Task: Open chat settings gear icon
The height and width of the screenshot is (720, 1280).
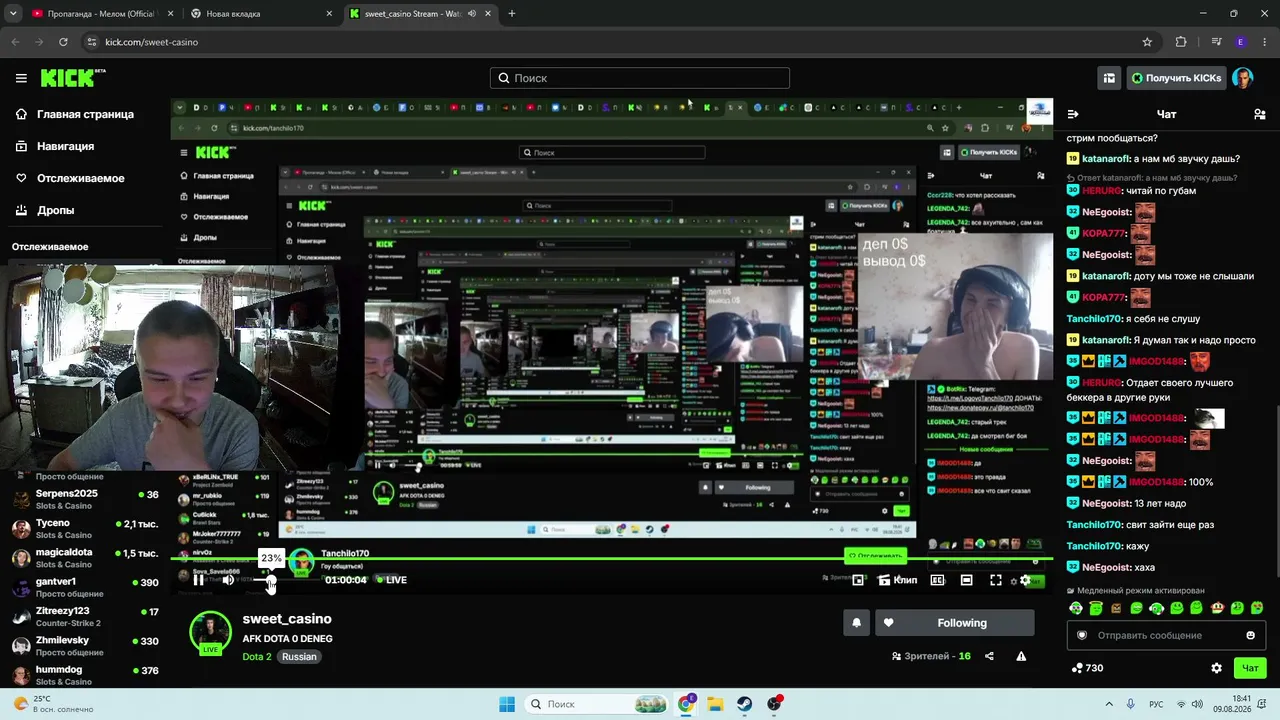Action: 1216,668
